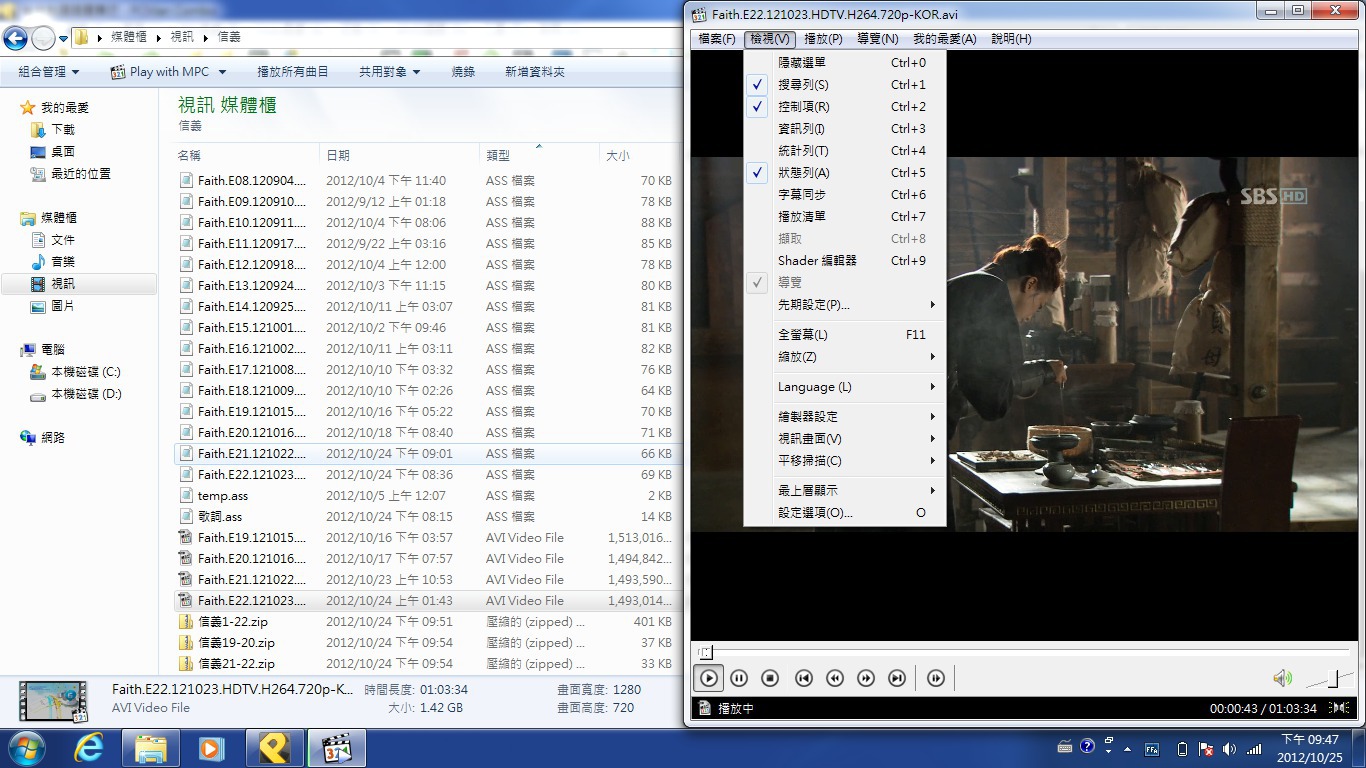Open the 共用對象 dropdown in Explorer

(390, 72)
